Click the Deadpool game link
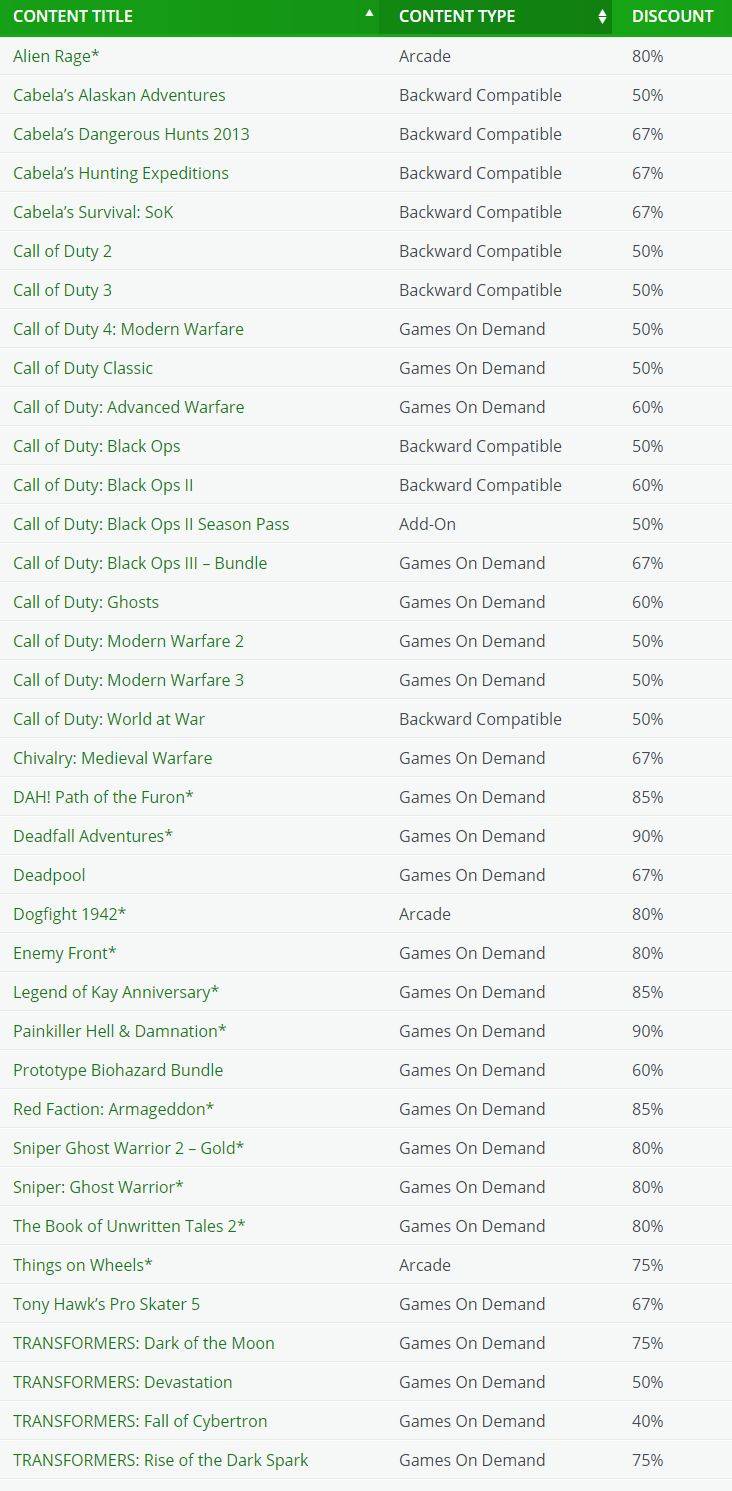The image size is (732, 1491). click(x=49, y=875)
